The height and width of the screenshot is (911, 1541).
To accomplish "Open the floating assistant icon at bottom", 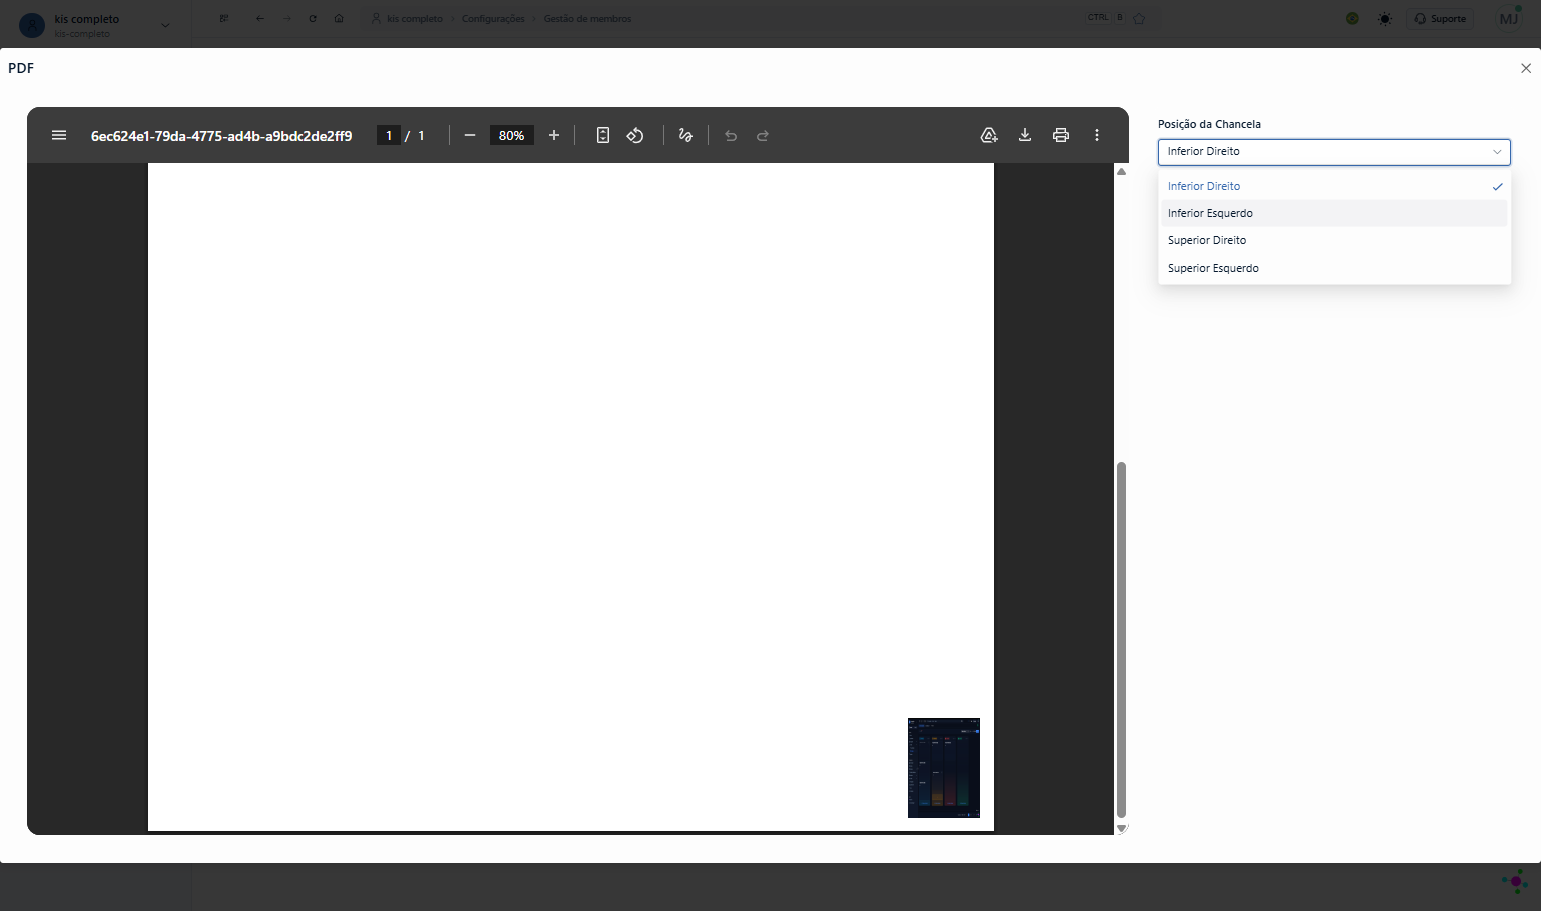I will [x=1515, y=881].
